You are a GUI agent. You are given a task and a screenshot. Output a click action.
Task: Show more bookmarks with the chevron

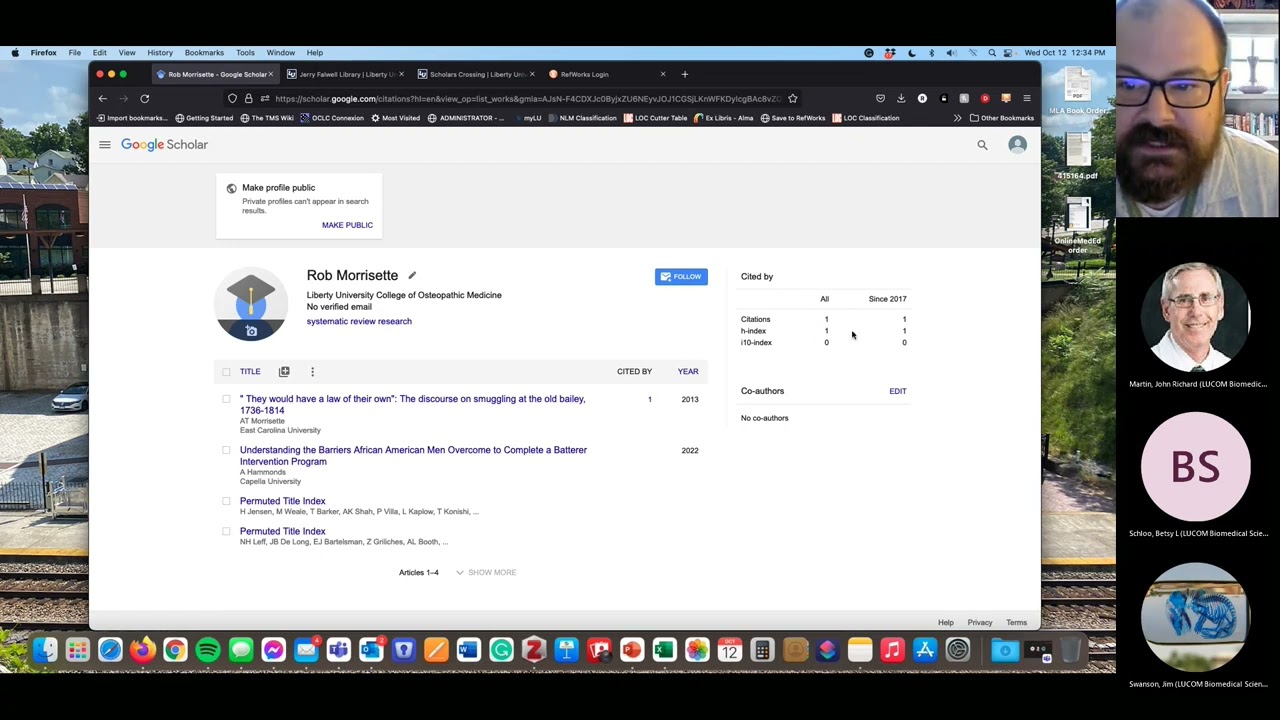point(957,118)
